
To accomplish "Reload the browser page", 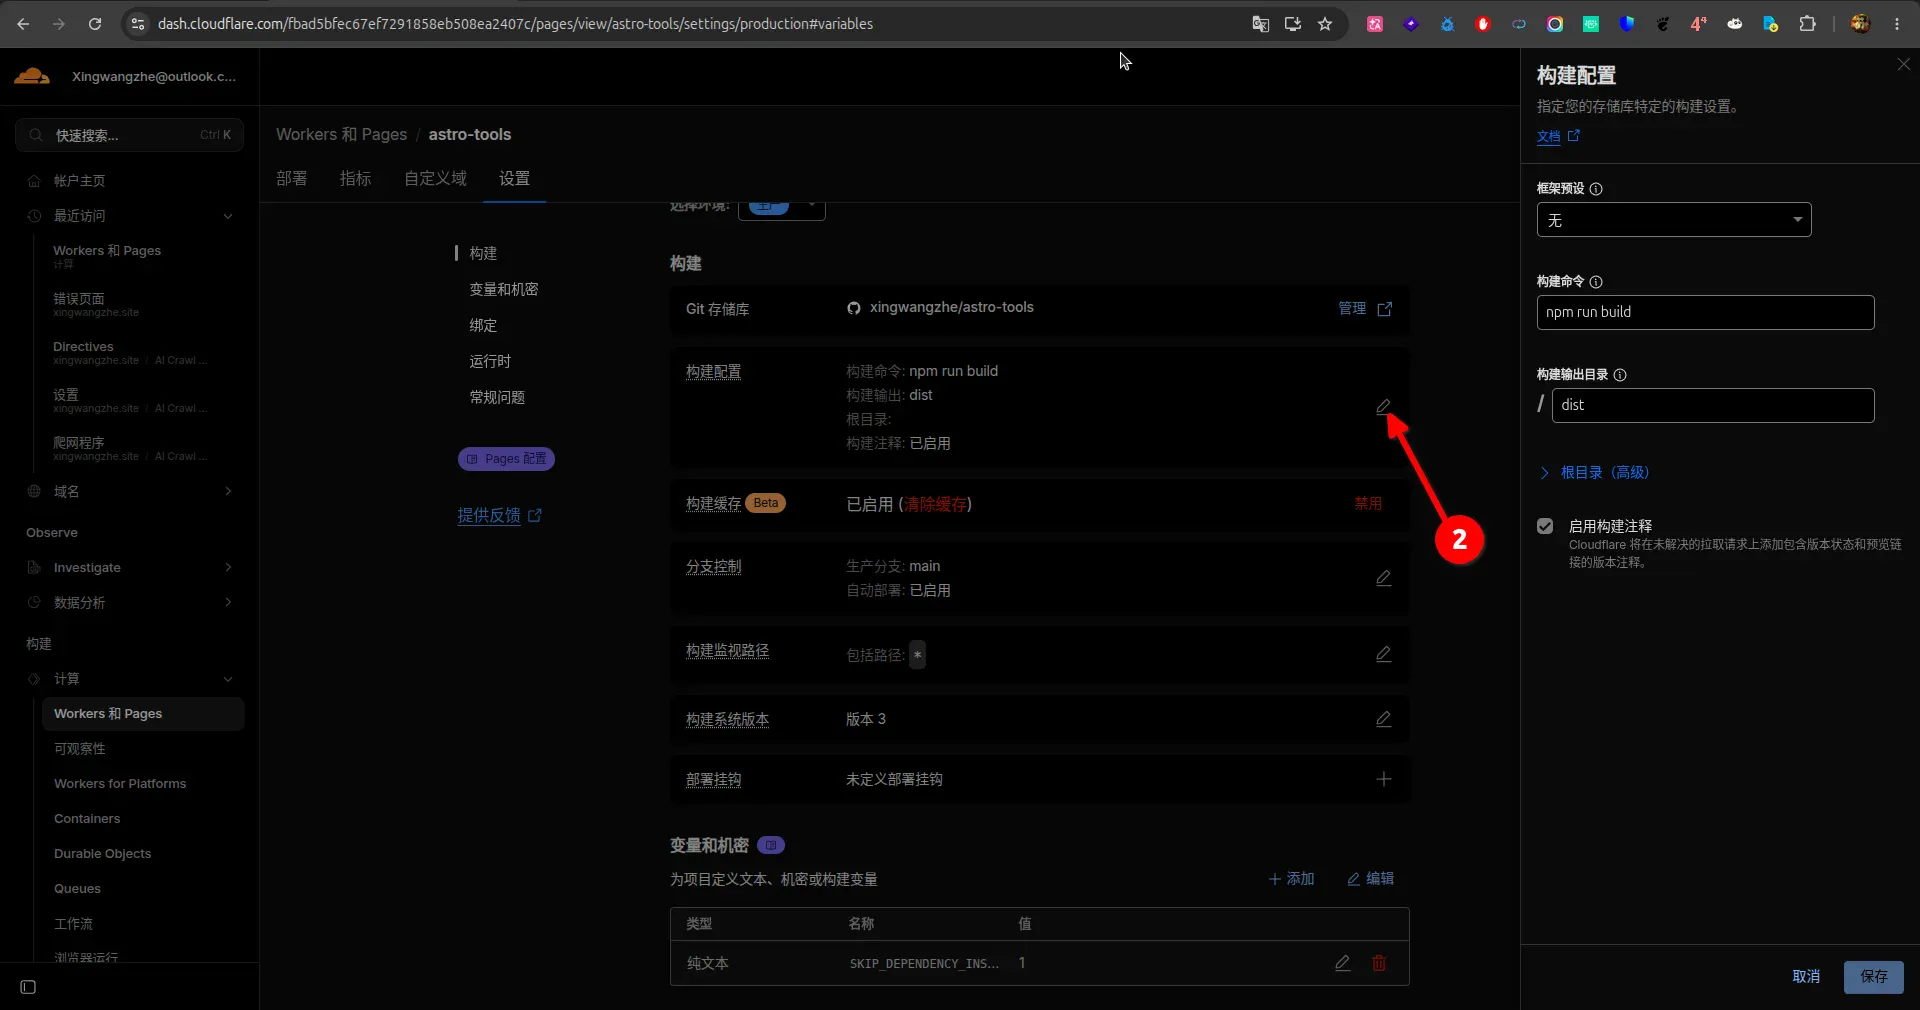I will [95, 24].
